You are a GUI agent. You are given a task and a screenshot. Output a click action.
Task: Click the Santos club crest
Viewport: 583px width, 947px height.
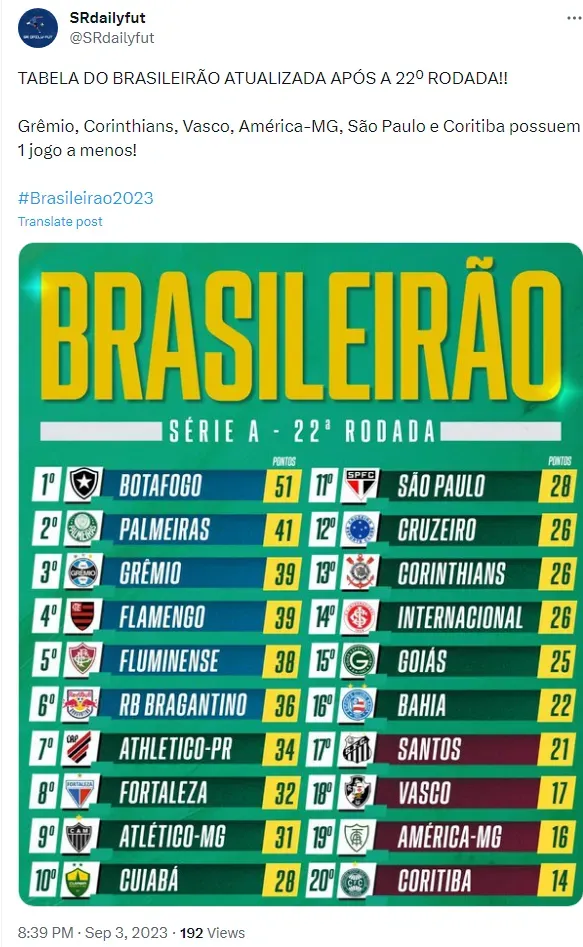358,748
